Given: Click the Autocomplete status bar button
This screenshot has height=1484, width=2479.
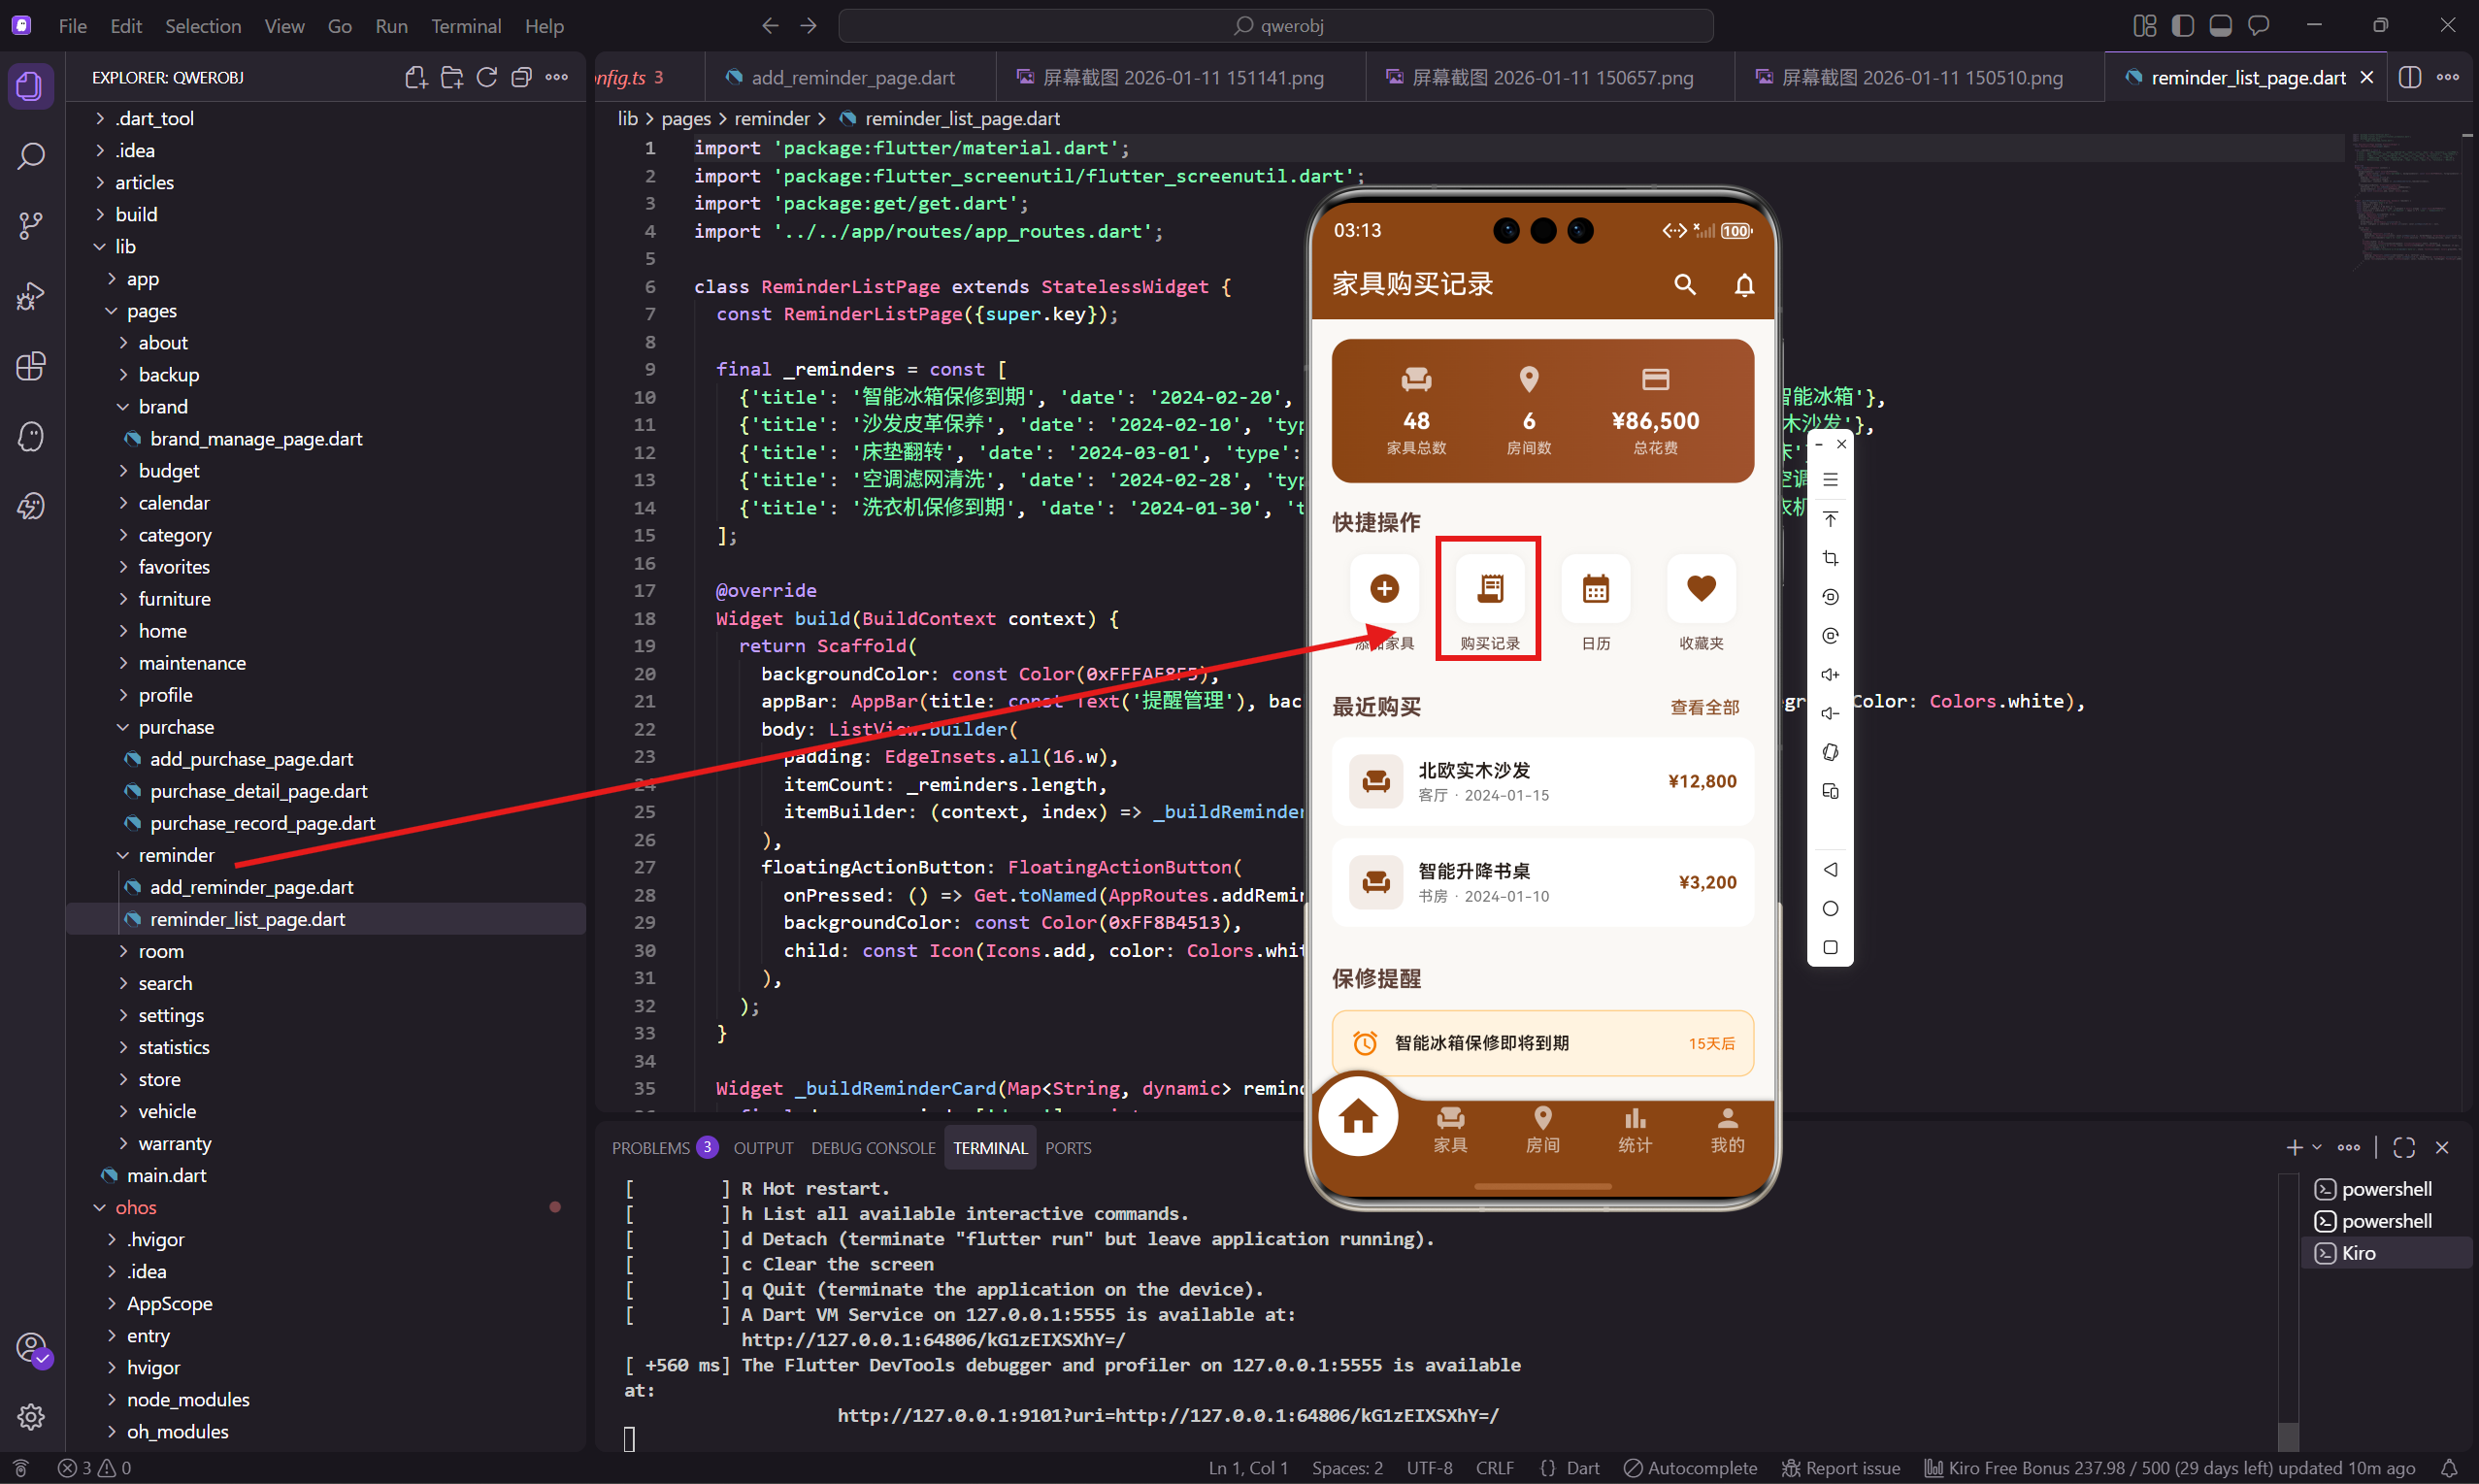Looking at the screenshot, I should [1689, 1468].
